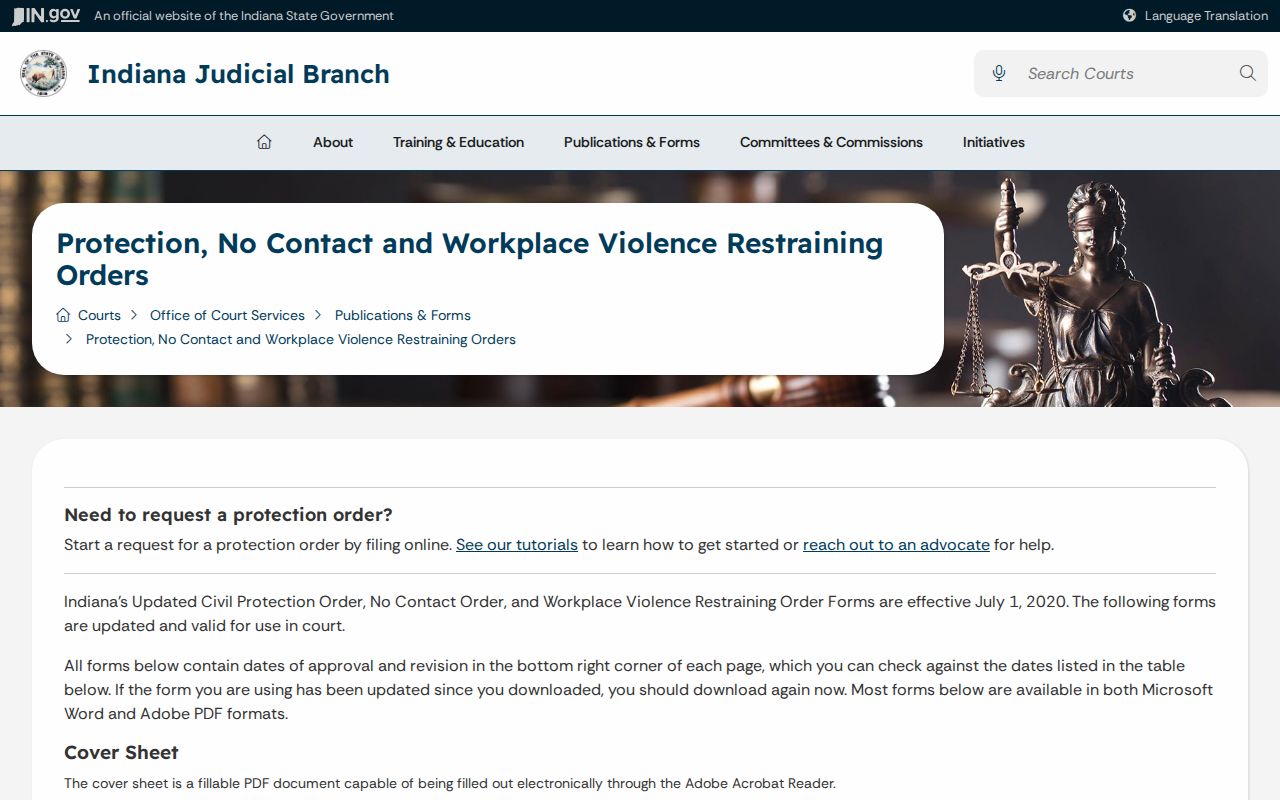Image resolution: width=1280 pixels, height=800 pixels.
Task: Click the official website of Indiana text
Action: 244,16
